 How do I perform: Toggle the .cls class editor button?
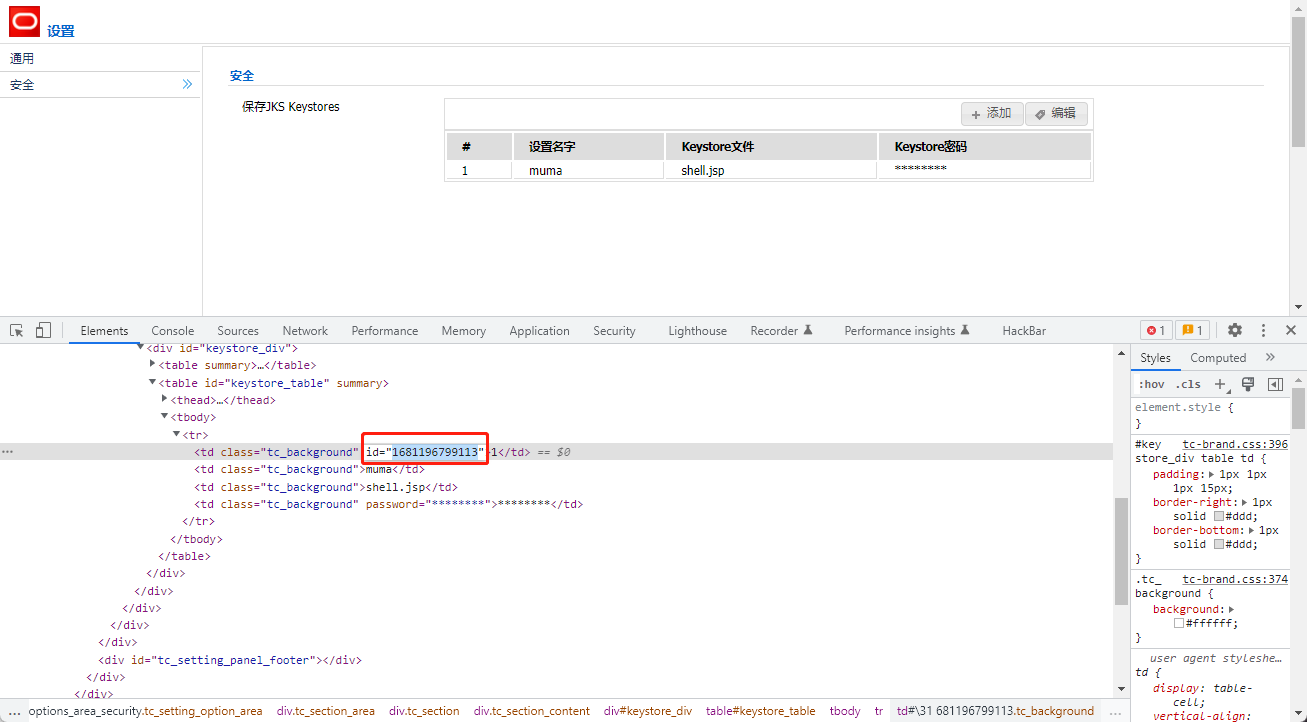pyautogui.click(x=1189, y=384)
